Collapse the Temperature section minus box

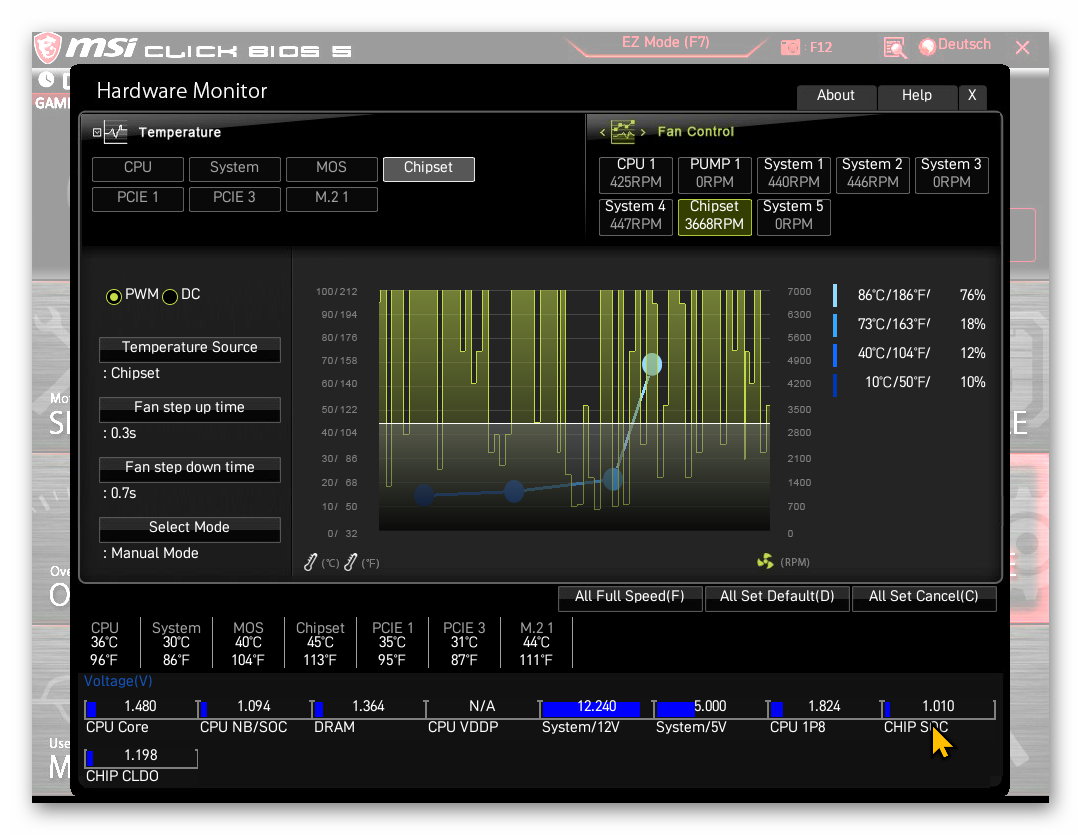97,132
